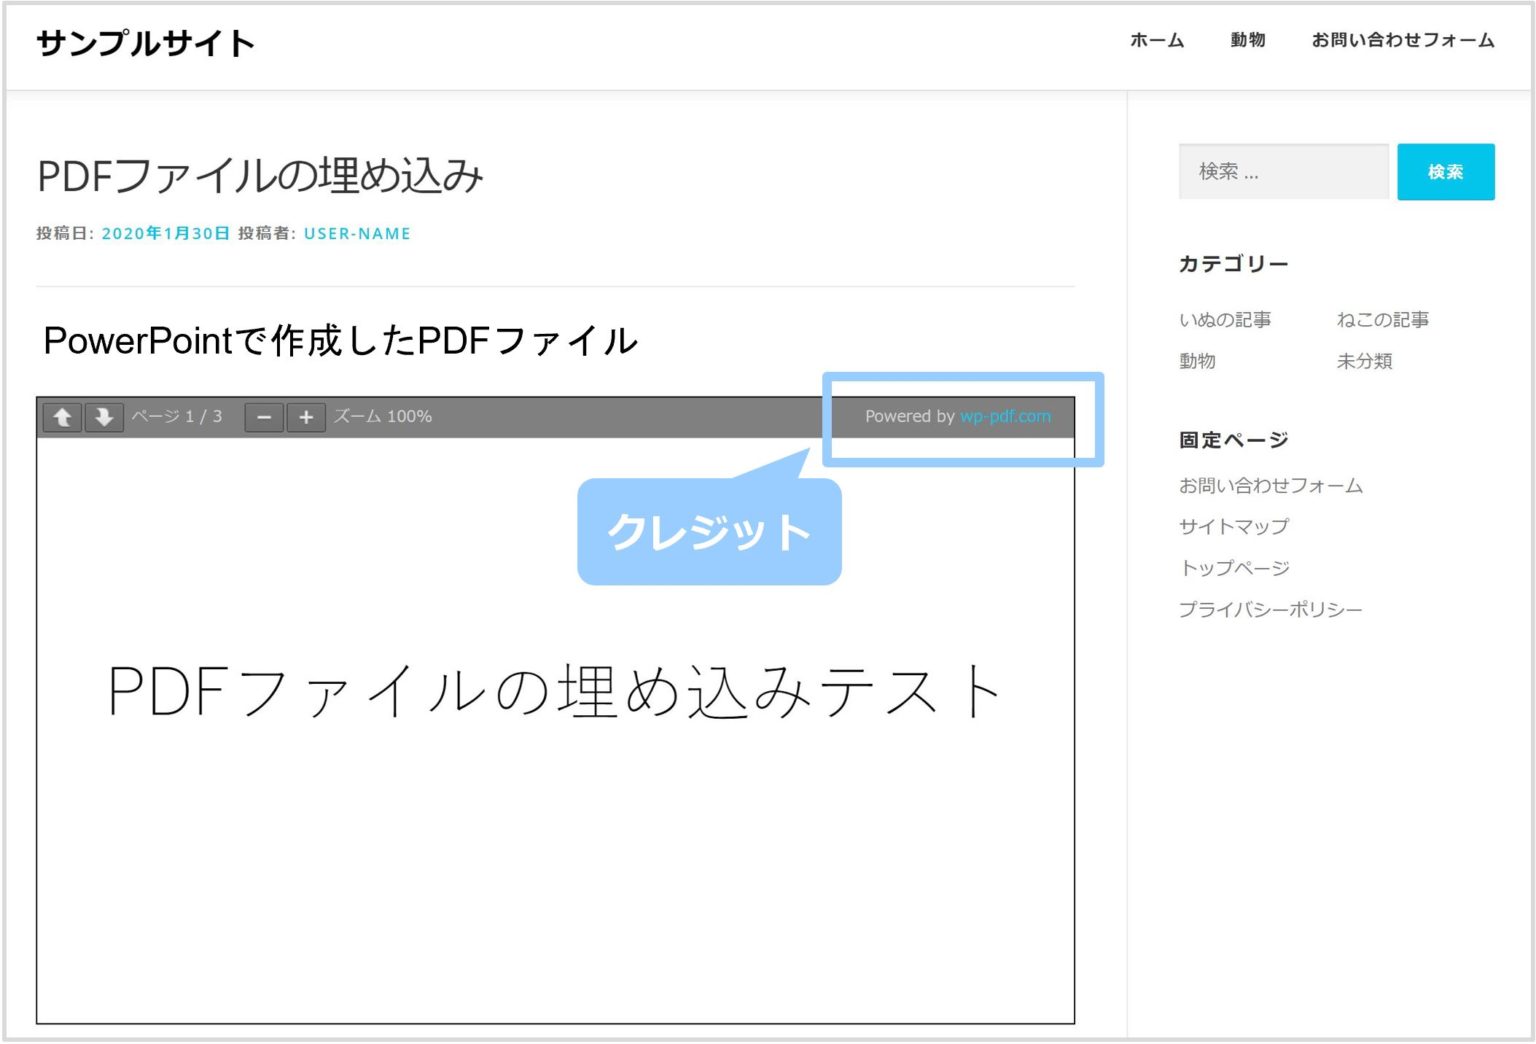Zoom out the PDF with the minus icon

pyautogui.click(x=263, y=417)
